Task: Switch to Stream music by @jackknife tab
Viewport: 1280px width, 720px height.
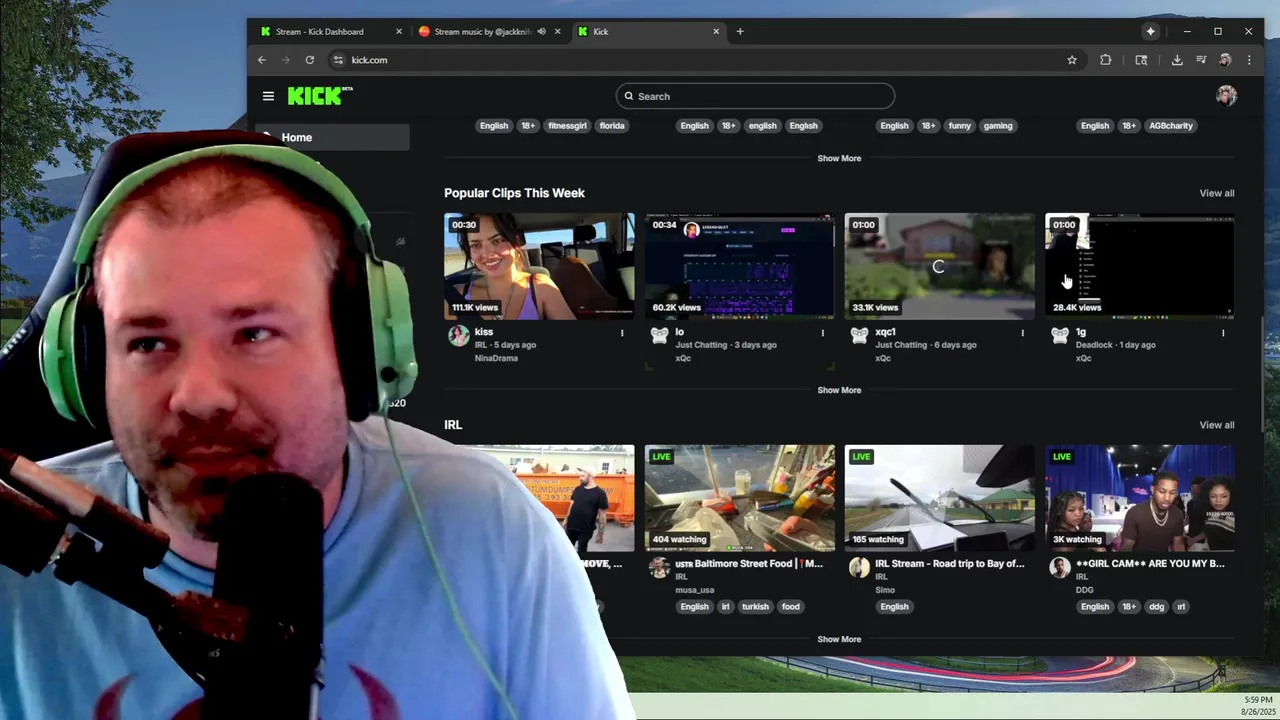Action: (x=488, y=31)
